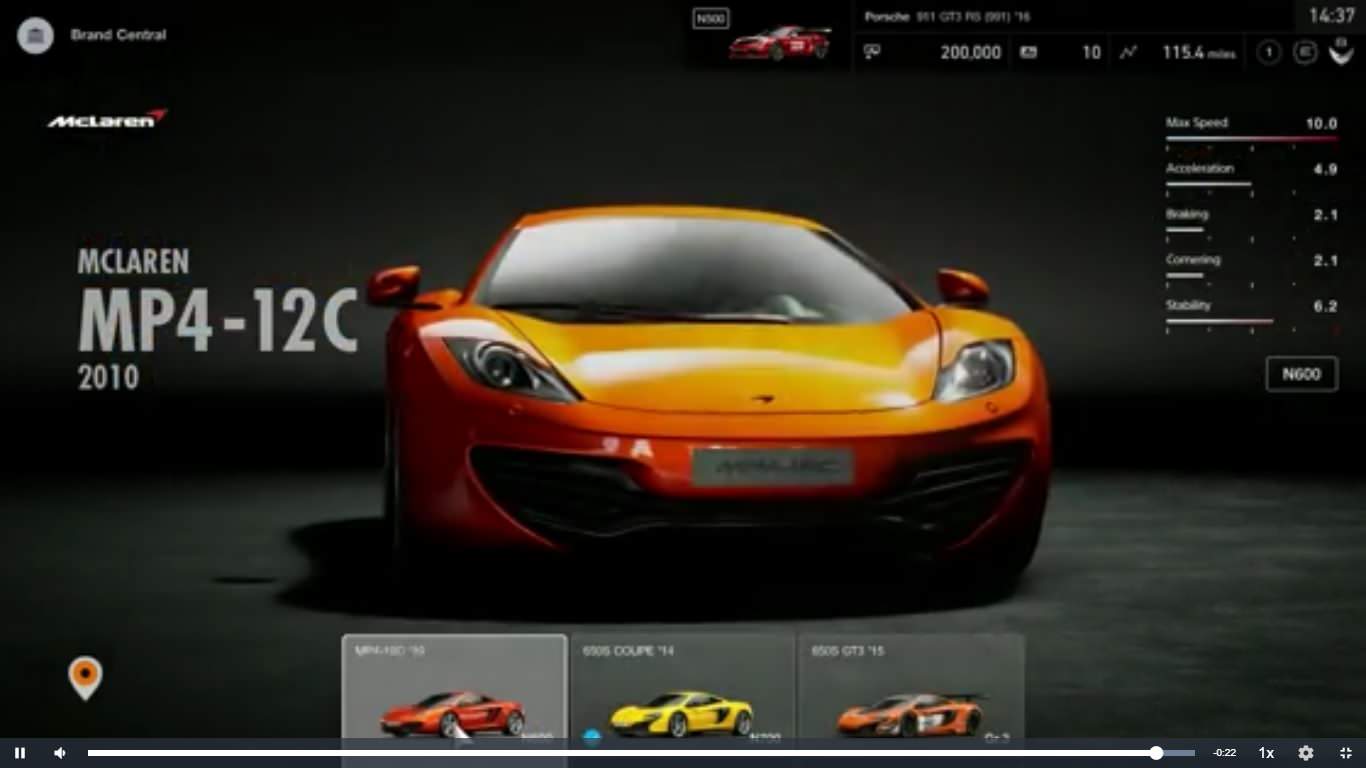Image resolution: width=1366 pixels, height=768 pixels.
Task: Click the Cornering stat label
Action: [x=1193, y=260]
